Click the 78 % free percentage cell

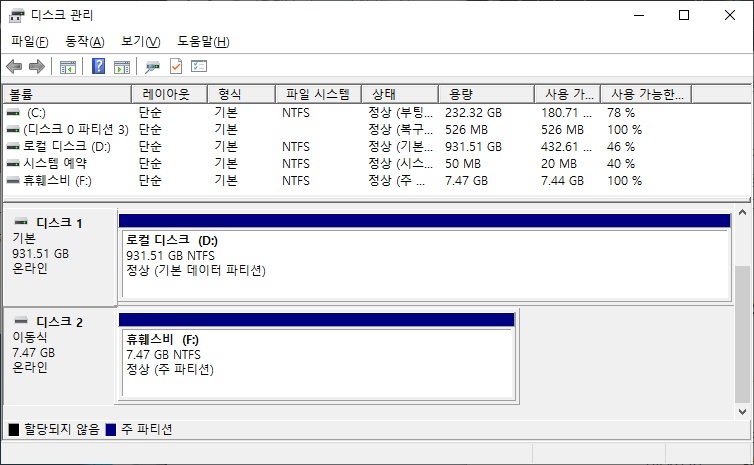click(x=621, y=113)
